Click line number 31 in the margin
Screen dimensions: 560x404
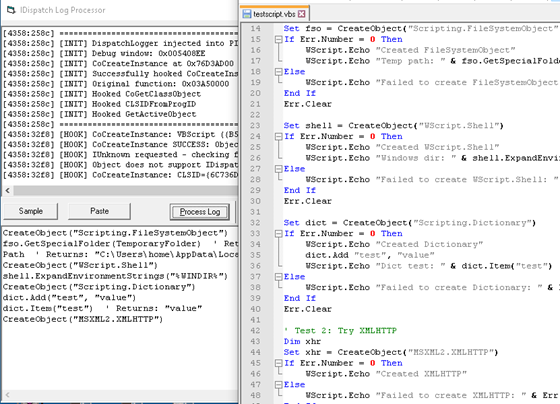coord(255,212)
